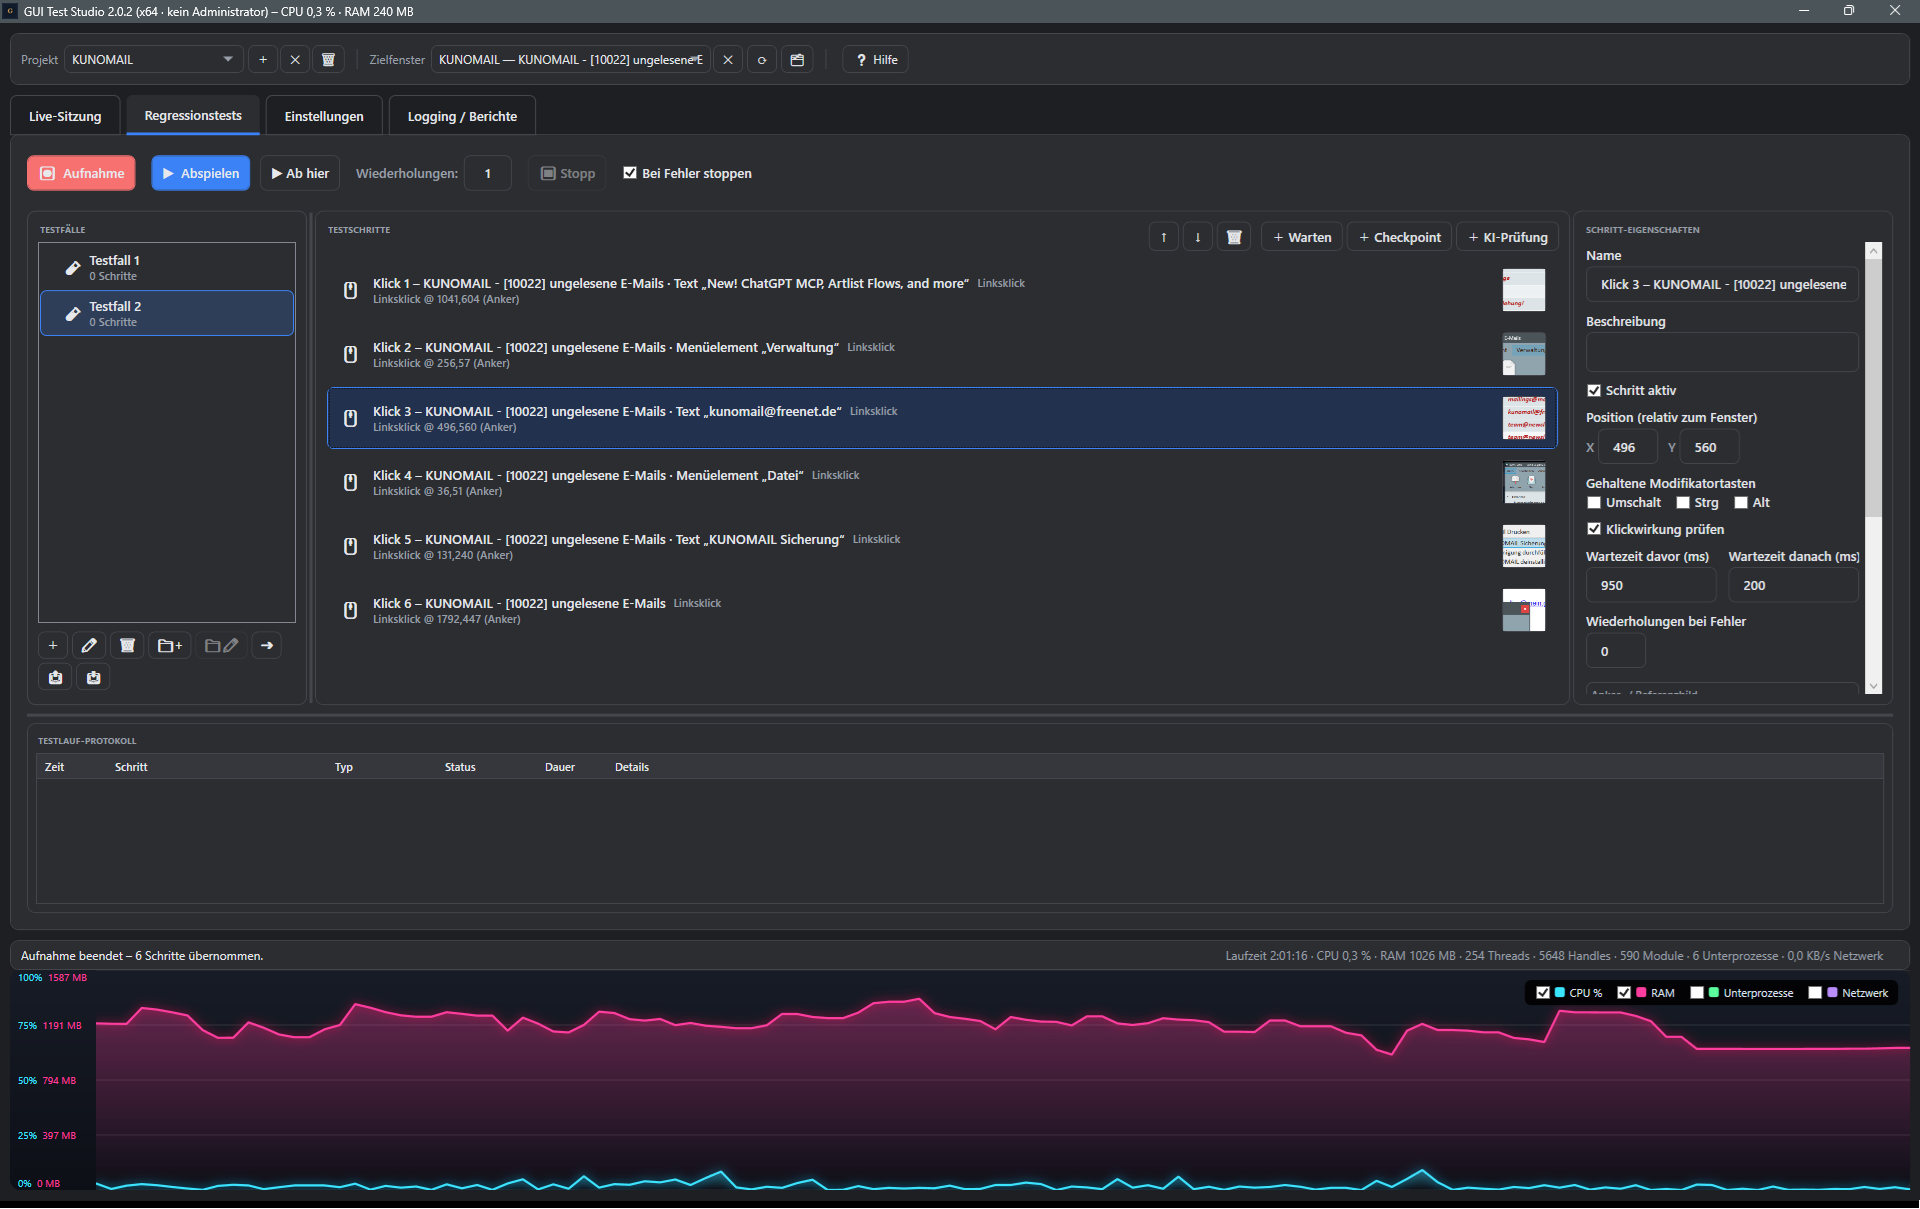Move the selected test step up
Image resolution: width=1920 pixels, height=1209 pixels.
pyautogui.click(x=1164, y=238)
